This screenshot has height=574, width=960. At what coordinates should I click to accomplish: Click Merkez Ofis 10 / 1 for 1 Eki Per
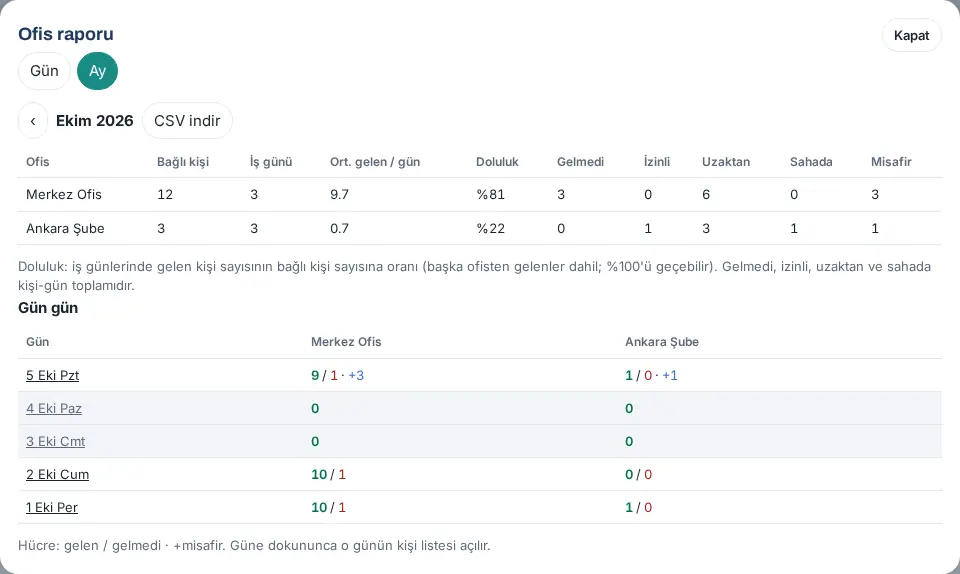click(x=328, y=507)
